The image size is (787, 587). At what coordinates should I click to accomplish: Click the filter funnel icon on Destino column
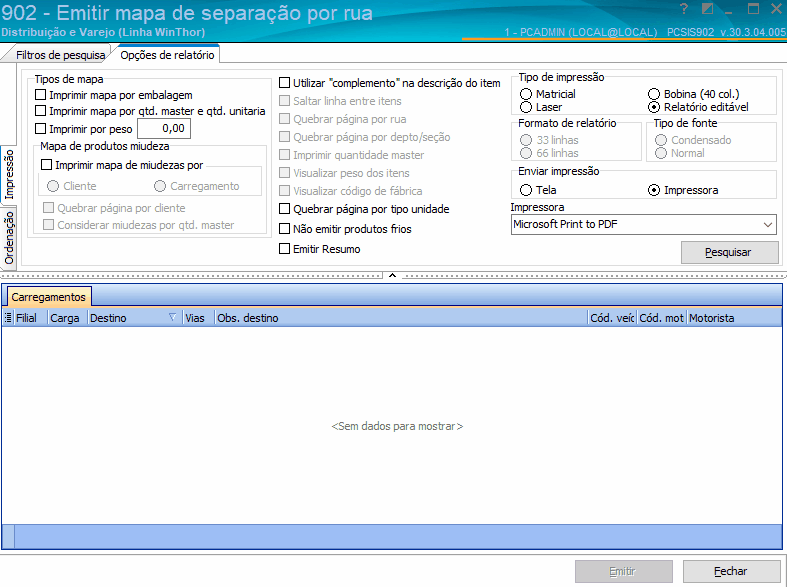[x=172, y=317]
